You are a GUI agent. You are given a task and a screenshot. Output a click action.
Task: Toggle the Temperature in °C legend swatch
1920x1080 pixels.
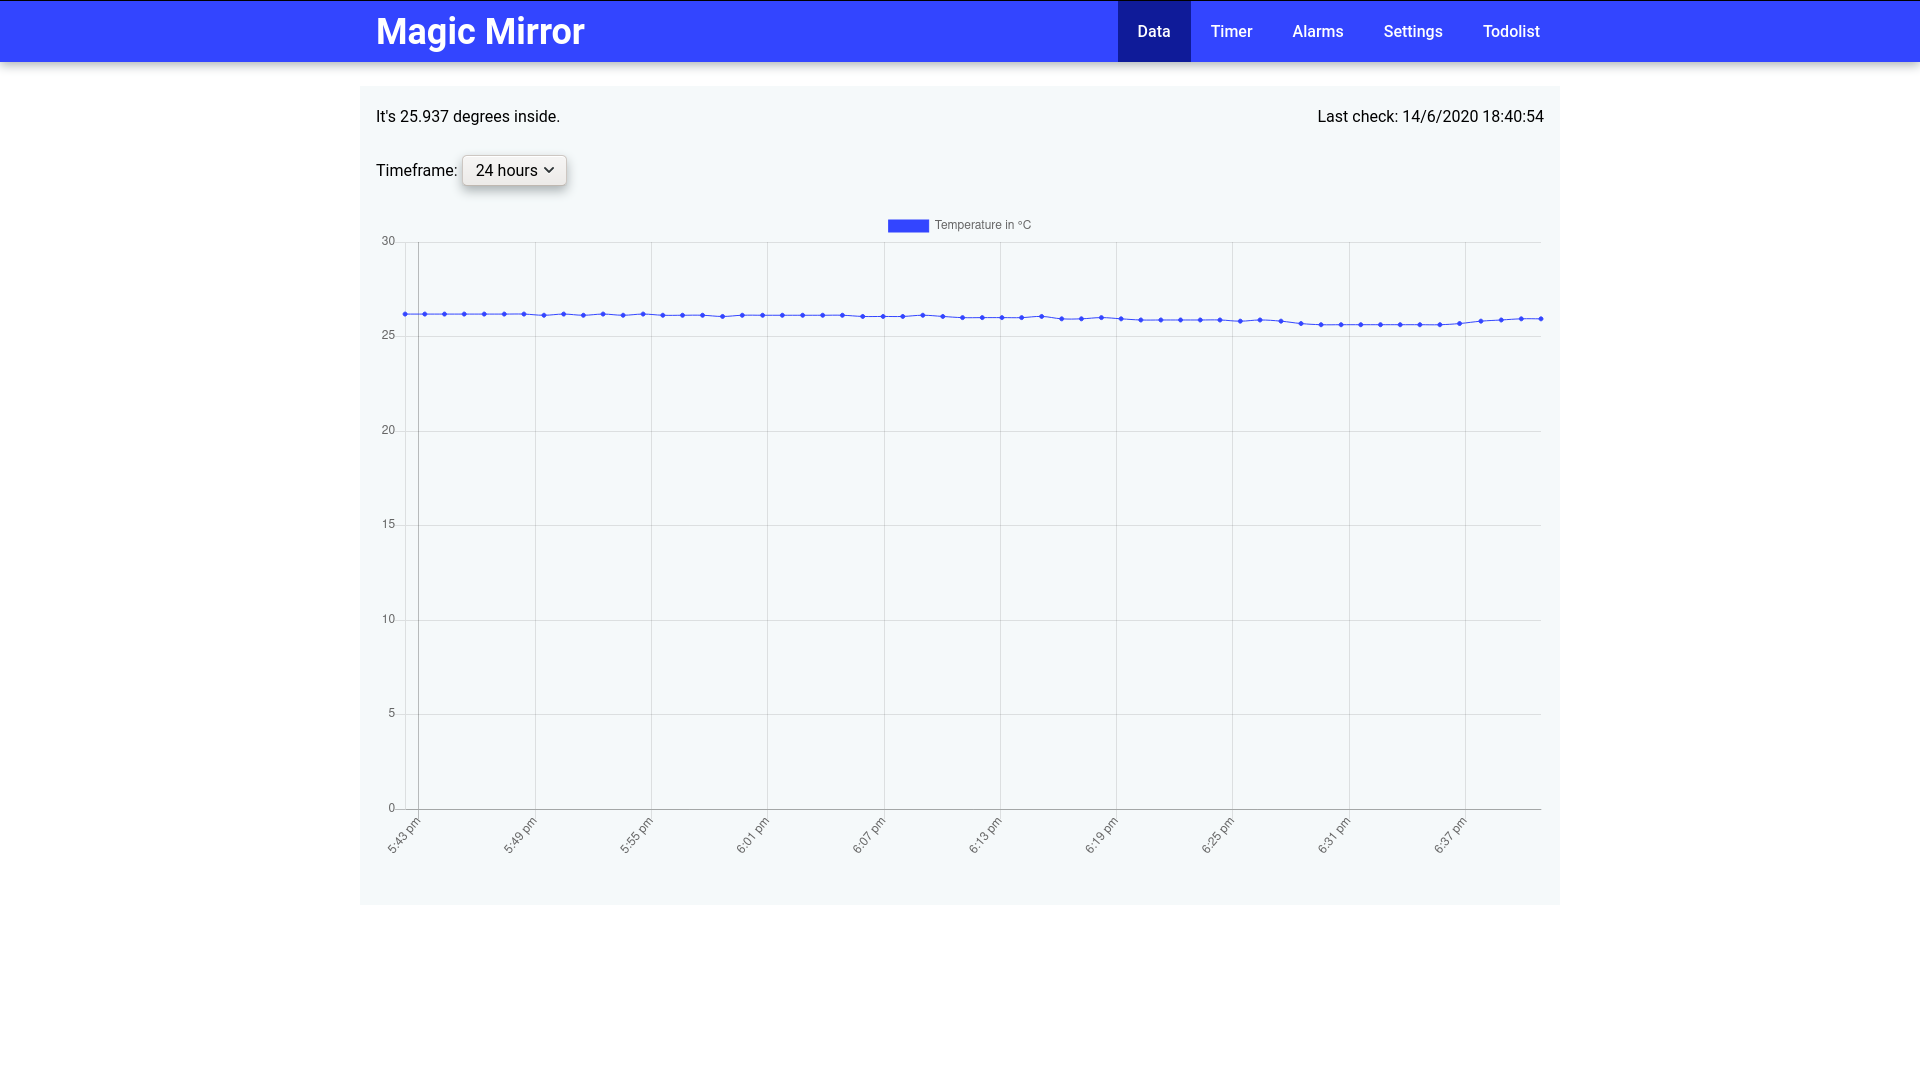point(908,226)
